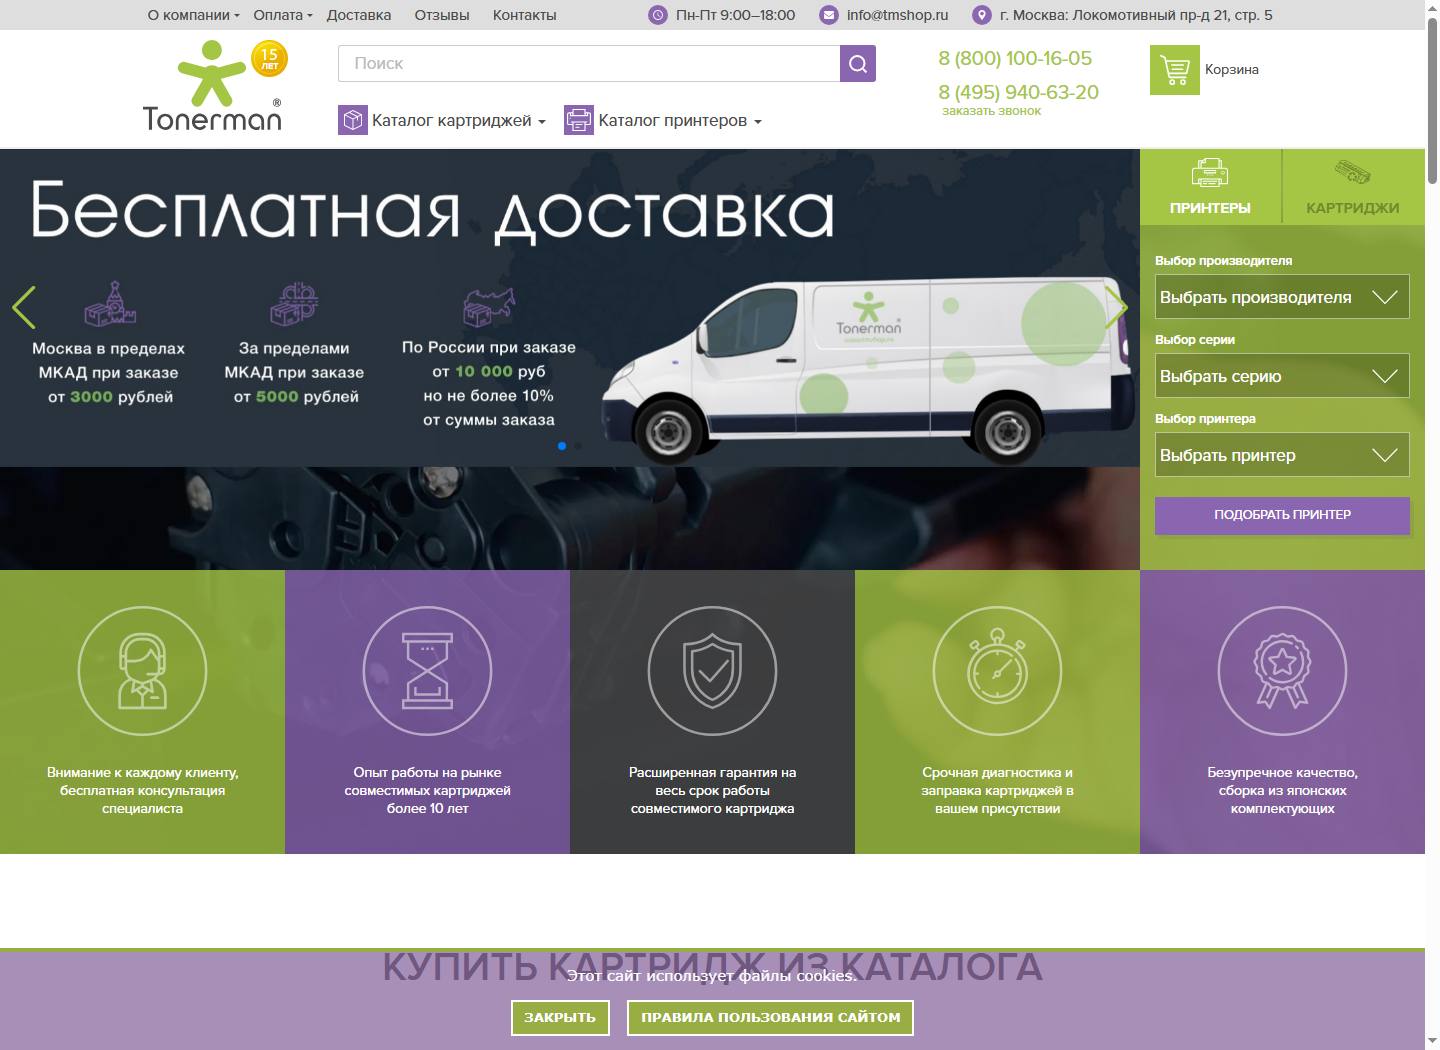Open the Каталог картриджей dropdown
Screen dimensions: 1440x1050
tap(459, 120)
